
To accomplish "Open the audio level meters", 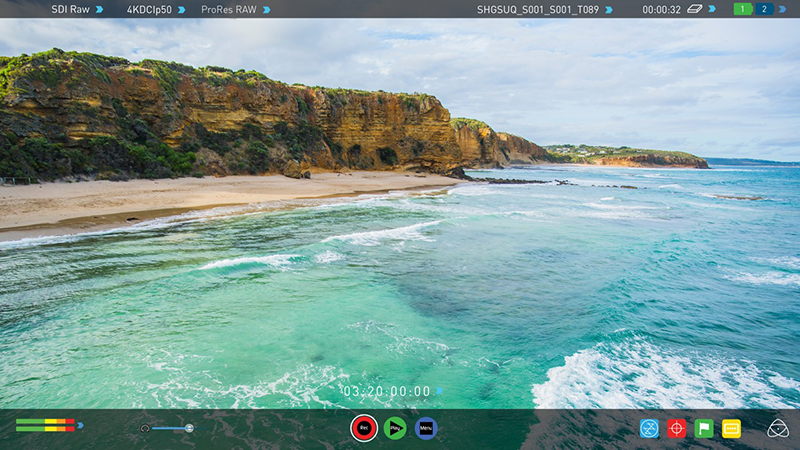I will pos(45,425).
